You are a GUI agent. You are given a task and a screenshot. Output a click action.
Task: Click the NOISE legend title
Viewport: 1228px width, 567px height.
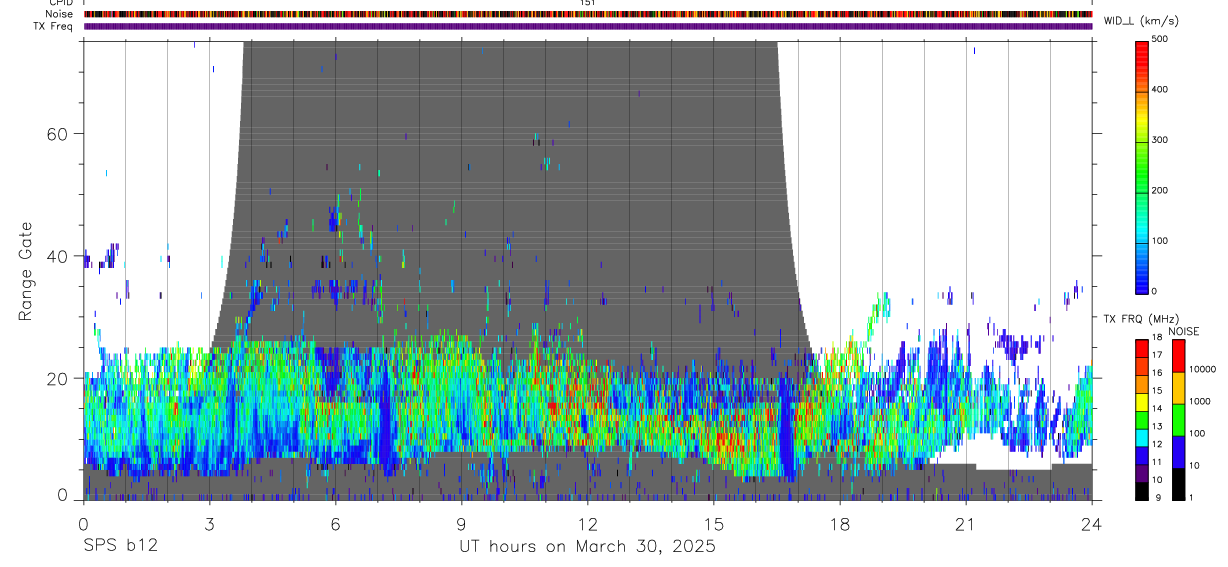(1184, 331)
